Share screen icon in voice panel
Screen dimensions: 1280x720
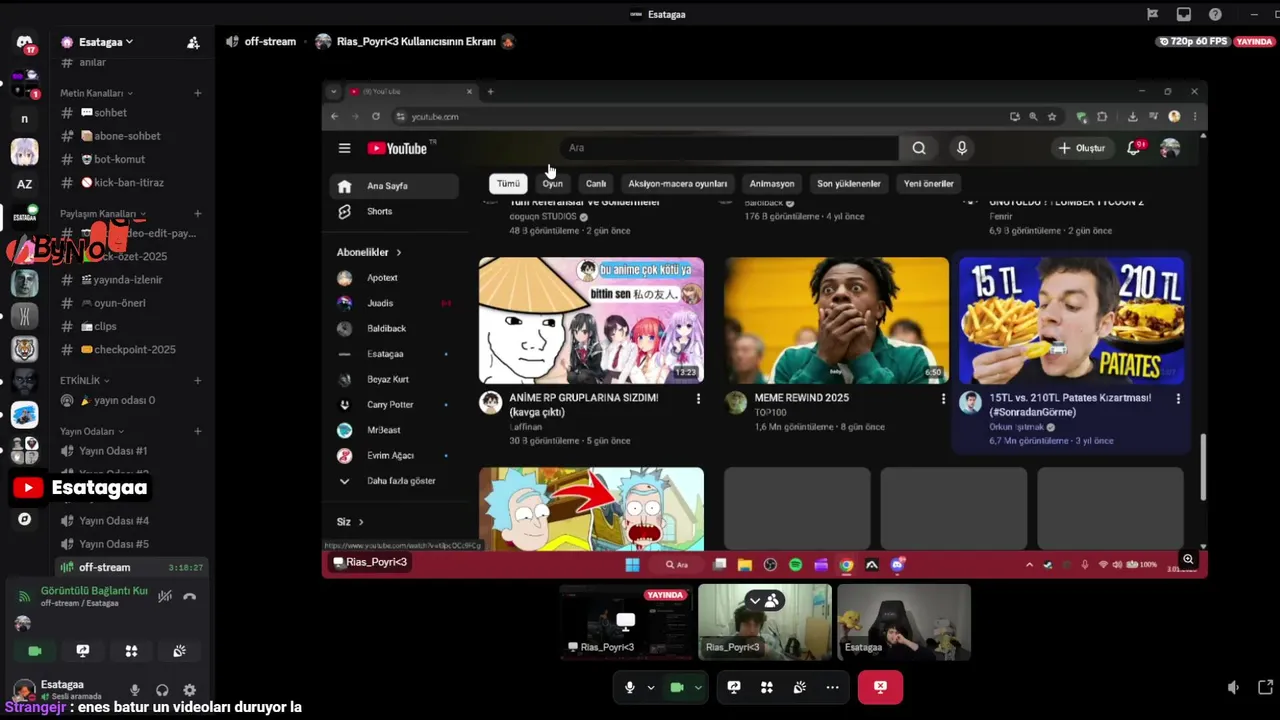pyautogui.click(x=83, y=651)
